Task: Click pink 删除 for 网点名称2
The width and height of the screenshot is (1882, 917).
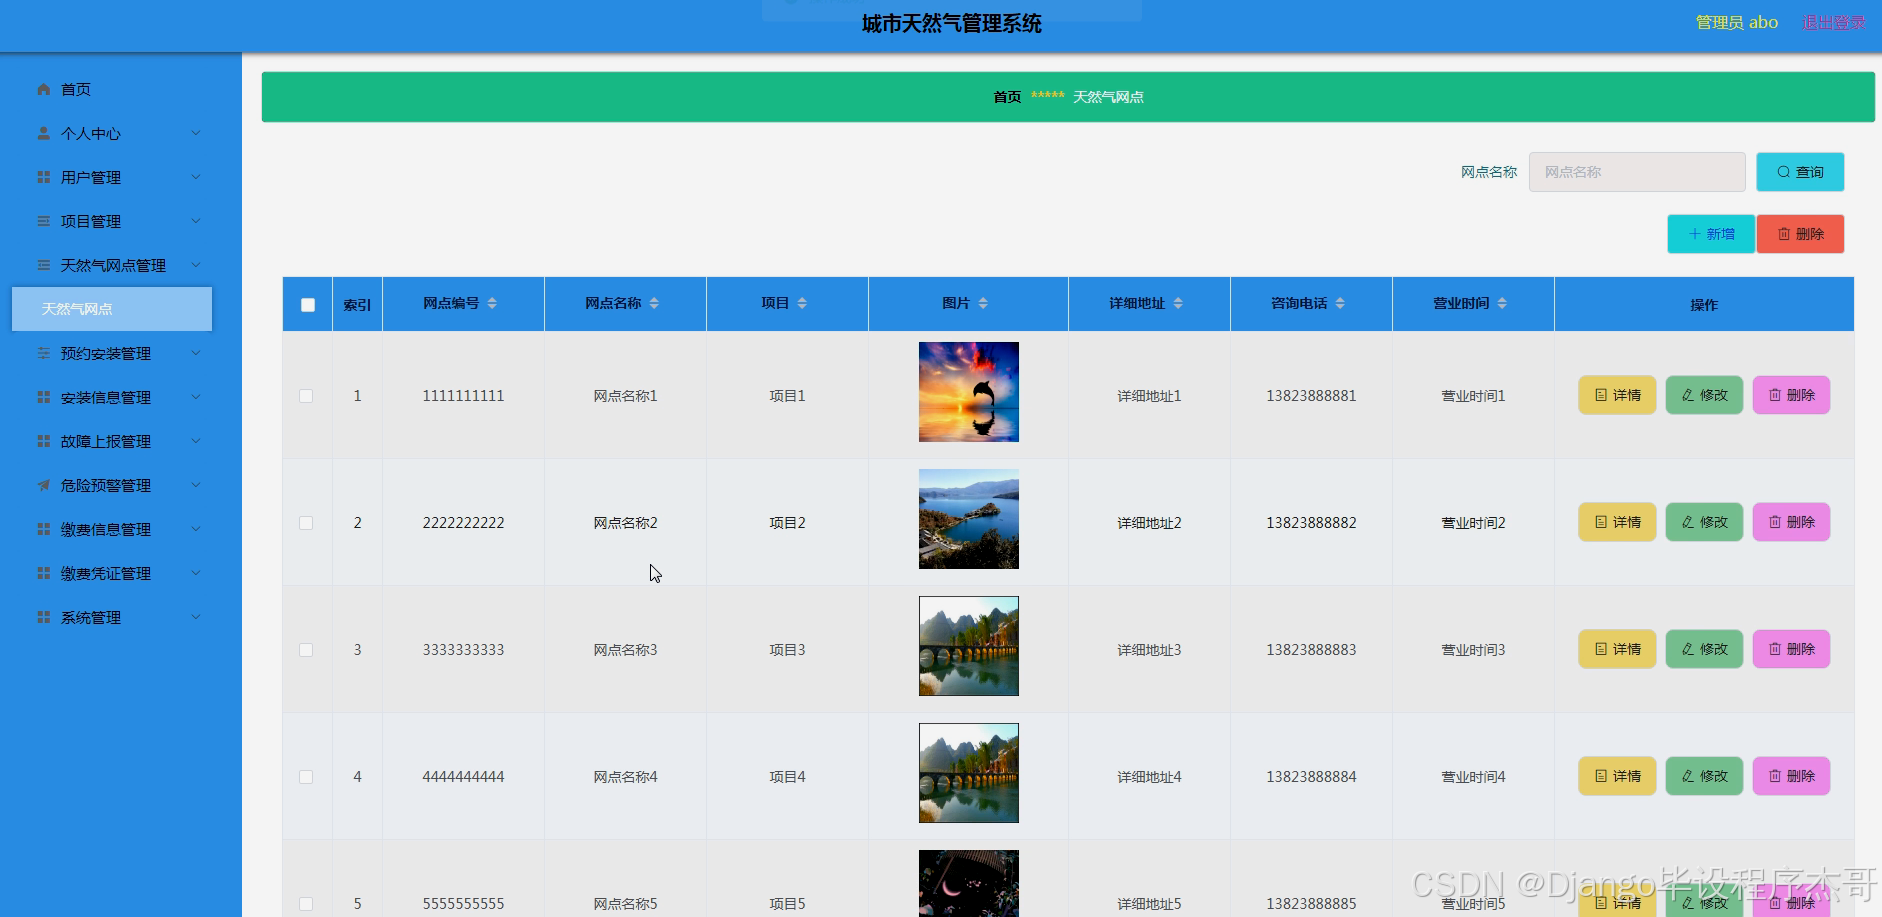Action: point(1791,522)
